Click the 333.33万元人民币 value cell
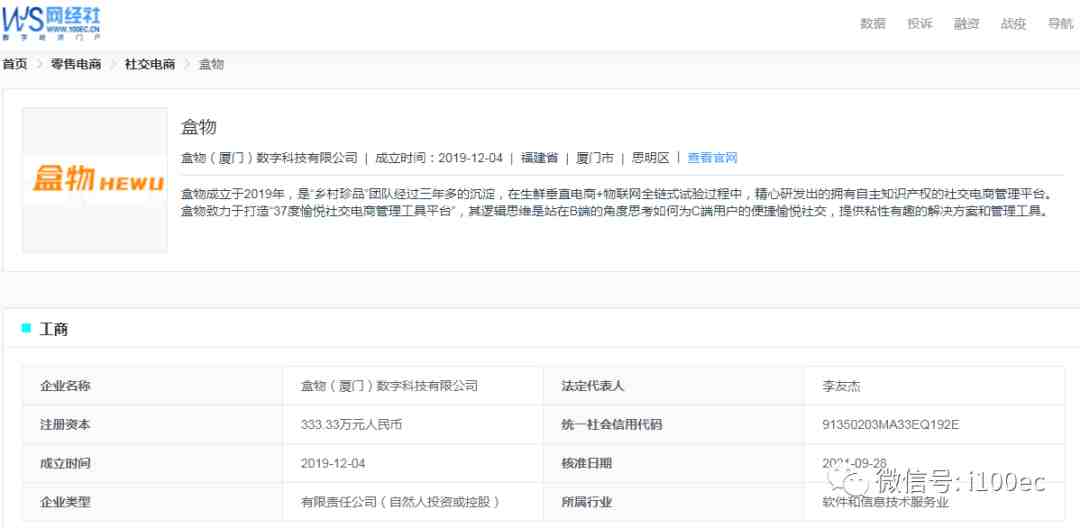The height and width of the screenshot is (528, 1080). coord(413,425)
